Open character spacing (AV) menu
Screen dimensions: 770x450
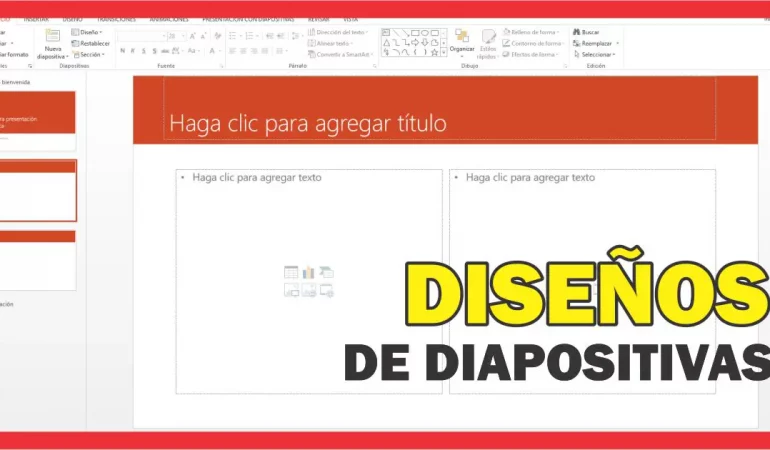[177, 51]
